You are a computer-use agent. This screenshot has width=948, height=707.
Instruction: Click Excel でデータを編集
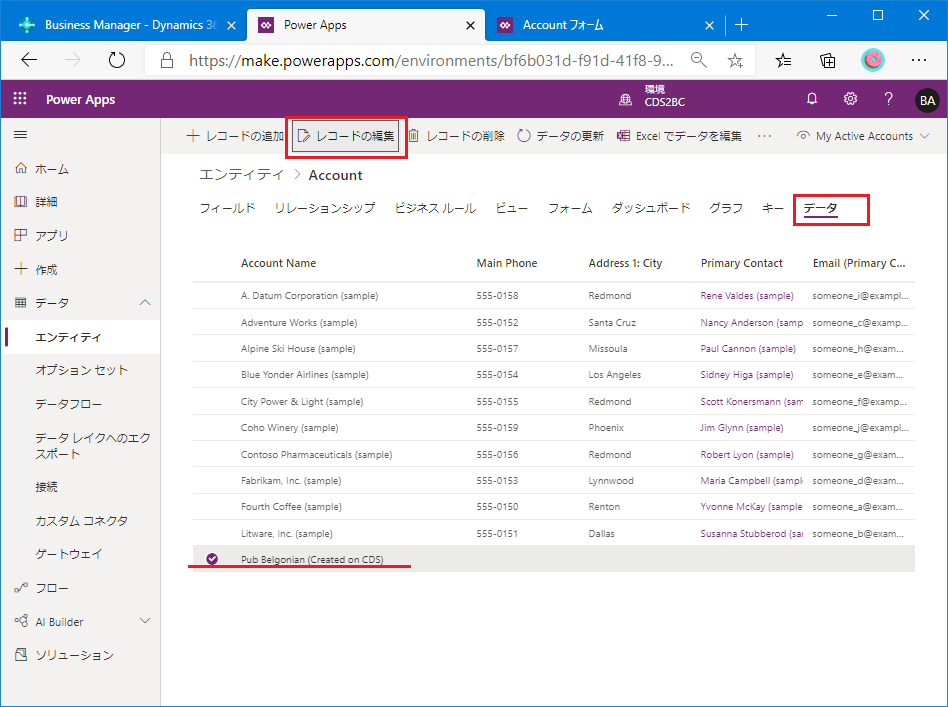click(679, 136)
